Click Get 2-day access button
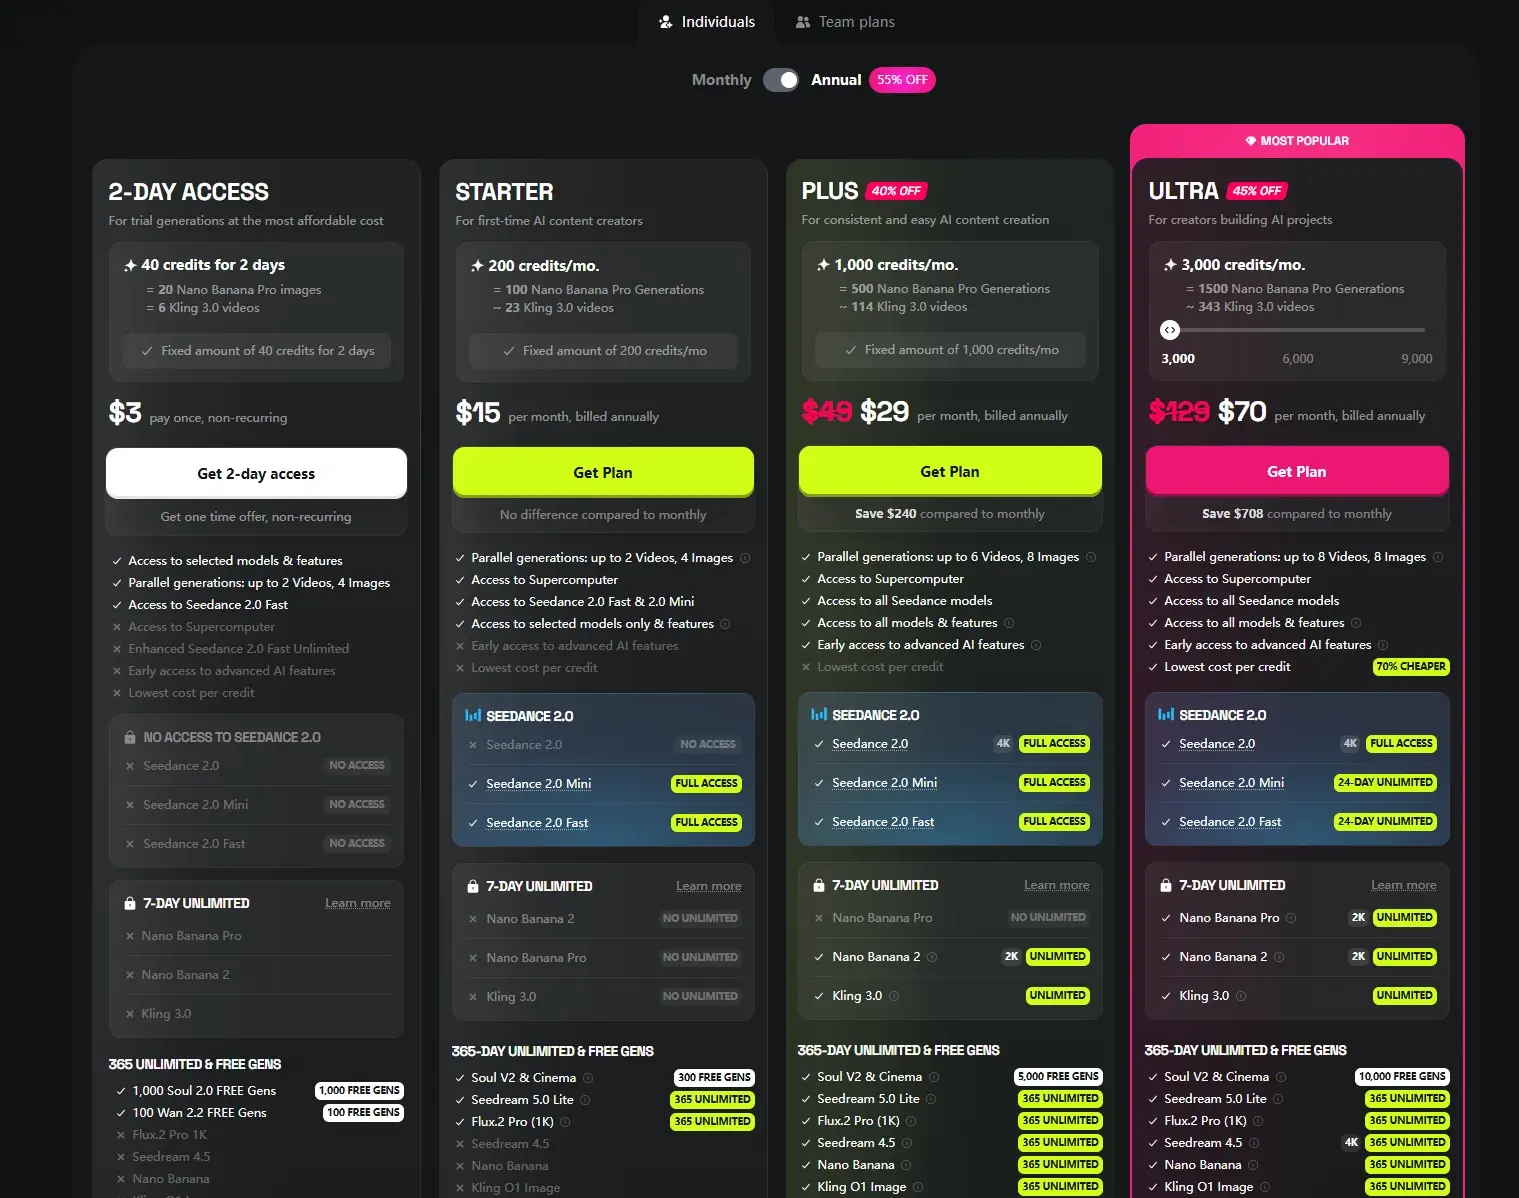1519x1198 pixels. point(256,473)
